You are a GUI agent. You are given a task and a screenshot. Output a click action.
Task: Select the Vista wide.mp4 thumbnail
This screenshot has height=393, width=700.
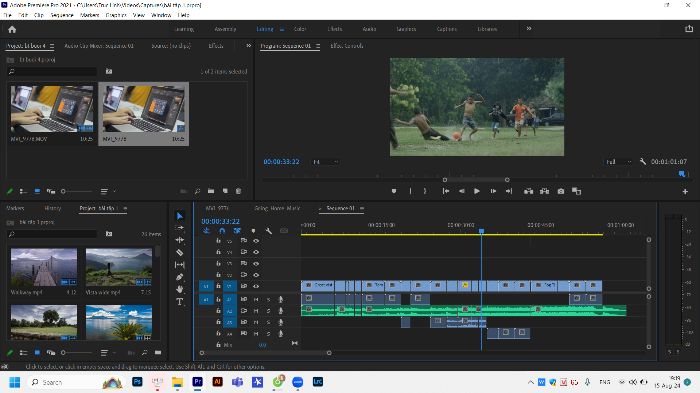pyautogui.click(x=119, y=267)
